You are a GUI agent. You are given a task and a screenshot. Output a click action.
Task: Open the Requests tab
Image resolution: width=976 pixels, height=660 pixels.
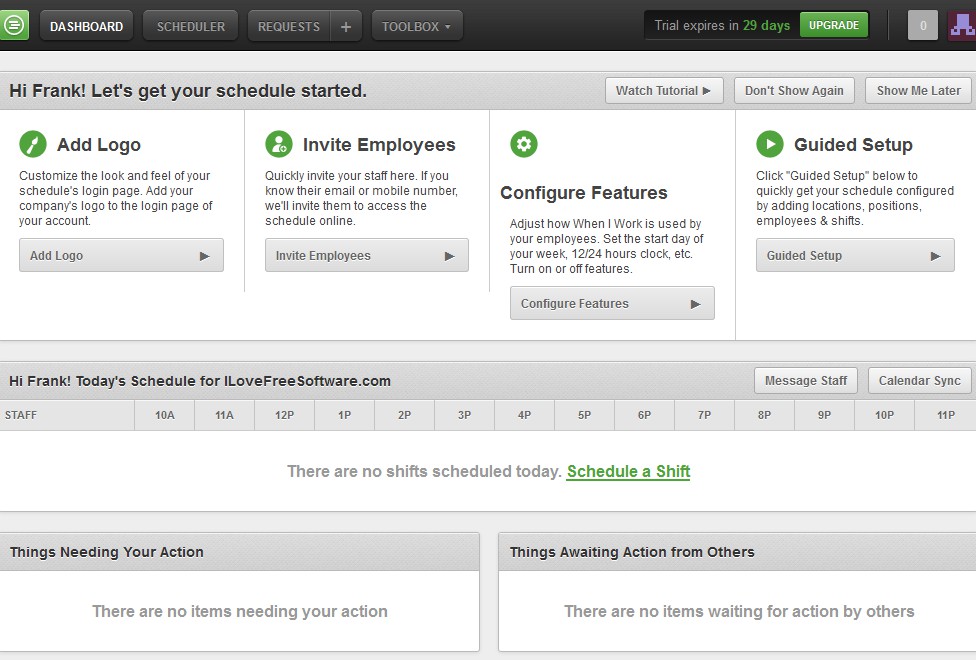tap(289, 26)
